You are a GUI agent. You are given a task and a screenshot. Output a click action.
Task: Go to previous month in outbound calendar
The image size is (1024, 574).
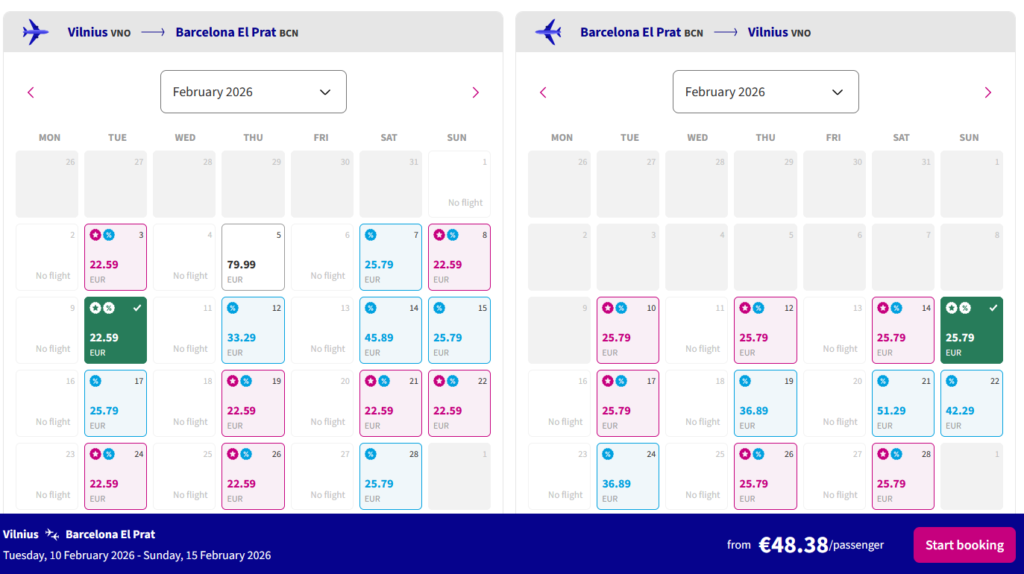(31, 92)
